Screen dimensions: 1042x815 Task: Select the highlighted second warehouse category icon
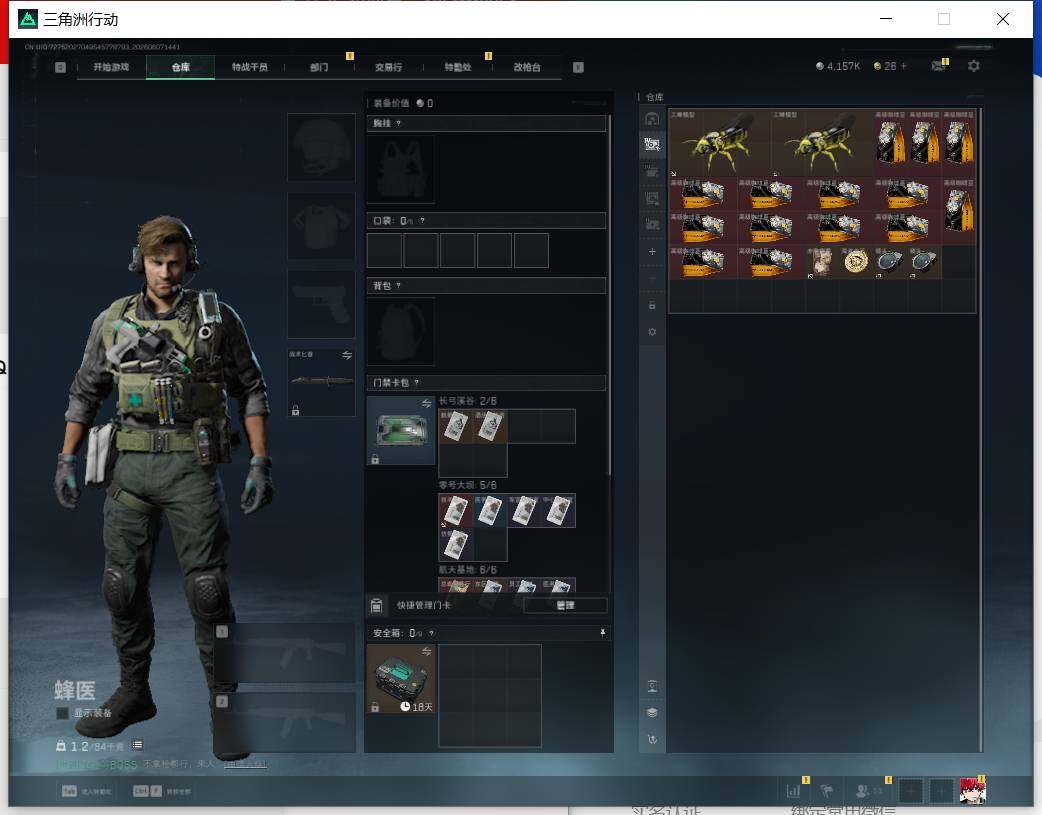[652, 145]
